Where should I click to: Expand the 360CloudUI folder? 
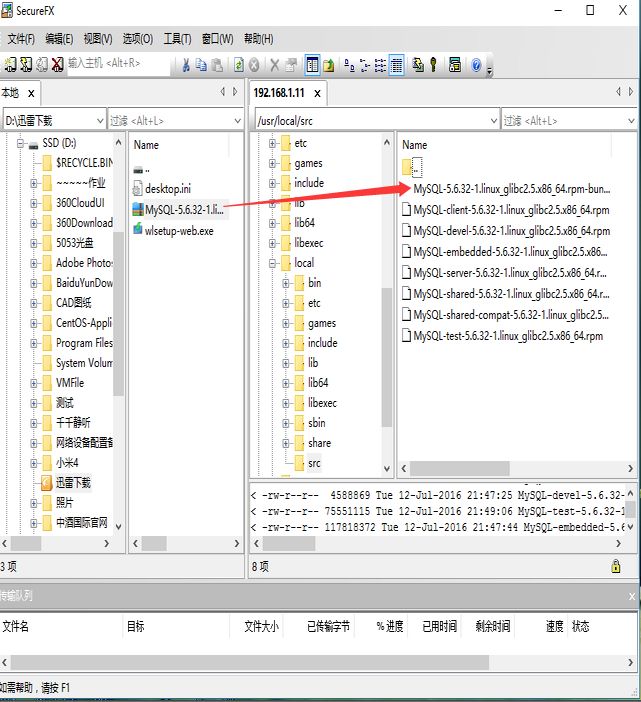pyautogui.click(x=34, y=203)
